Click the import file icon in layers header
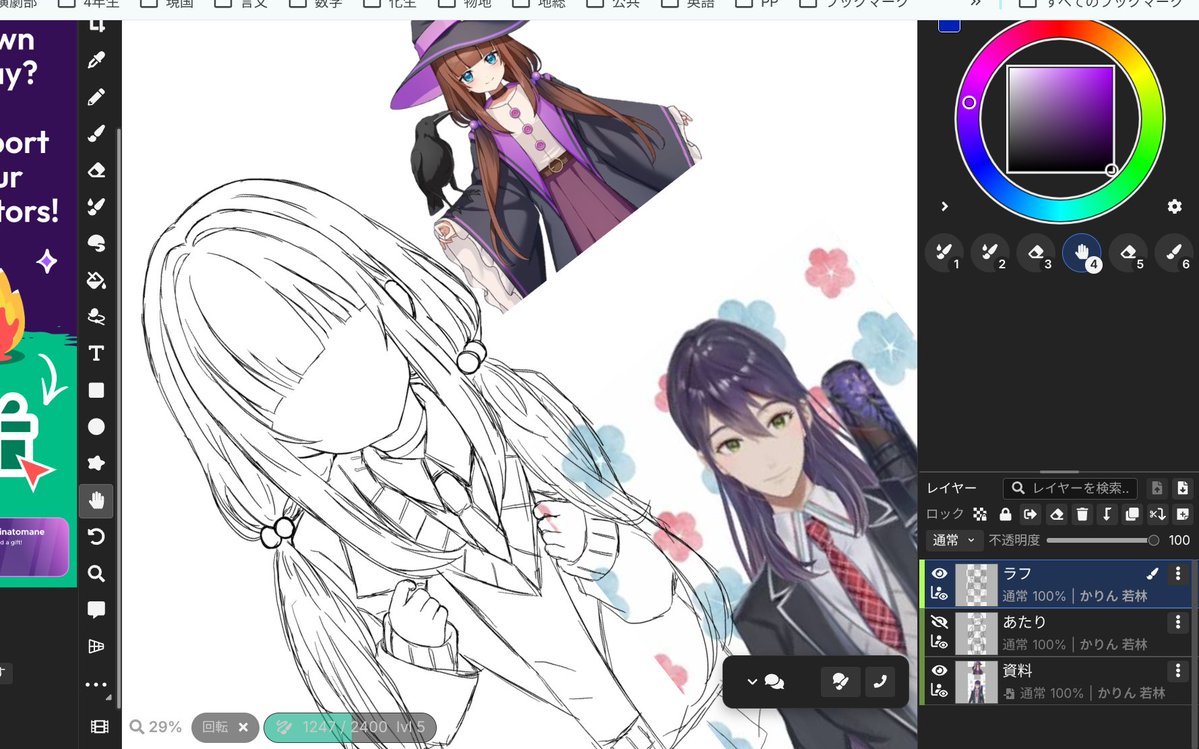 coord(1157,488)
